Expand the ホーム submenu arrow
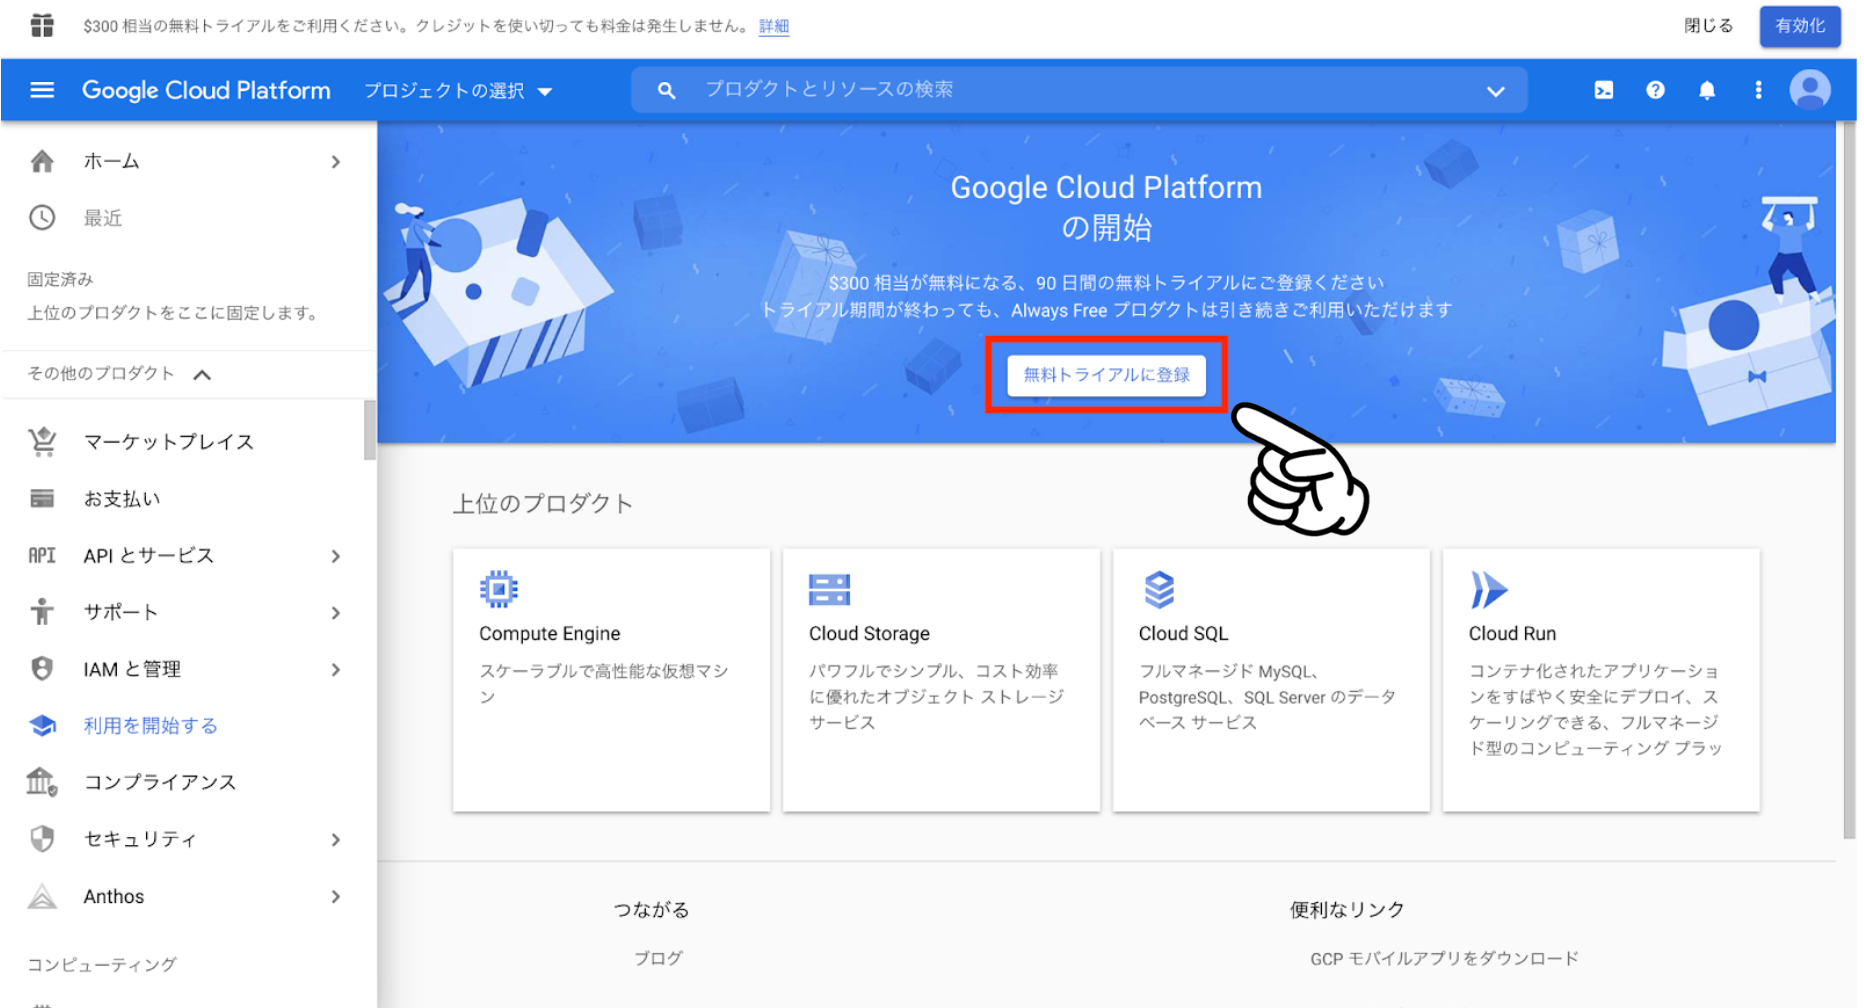This screenshot has width=1864, height=1008. pos(336,162)
